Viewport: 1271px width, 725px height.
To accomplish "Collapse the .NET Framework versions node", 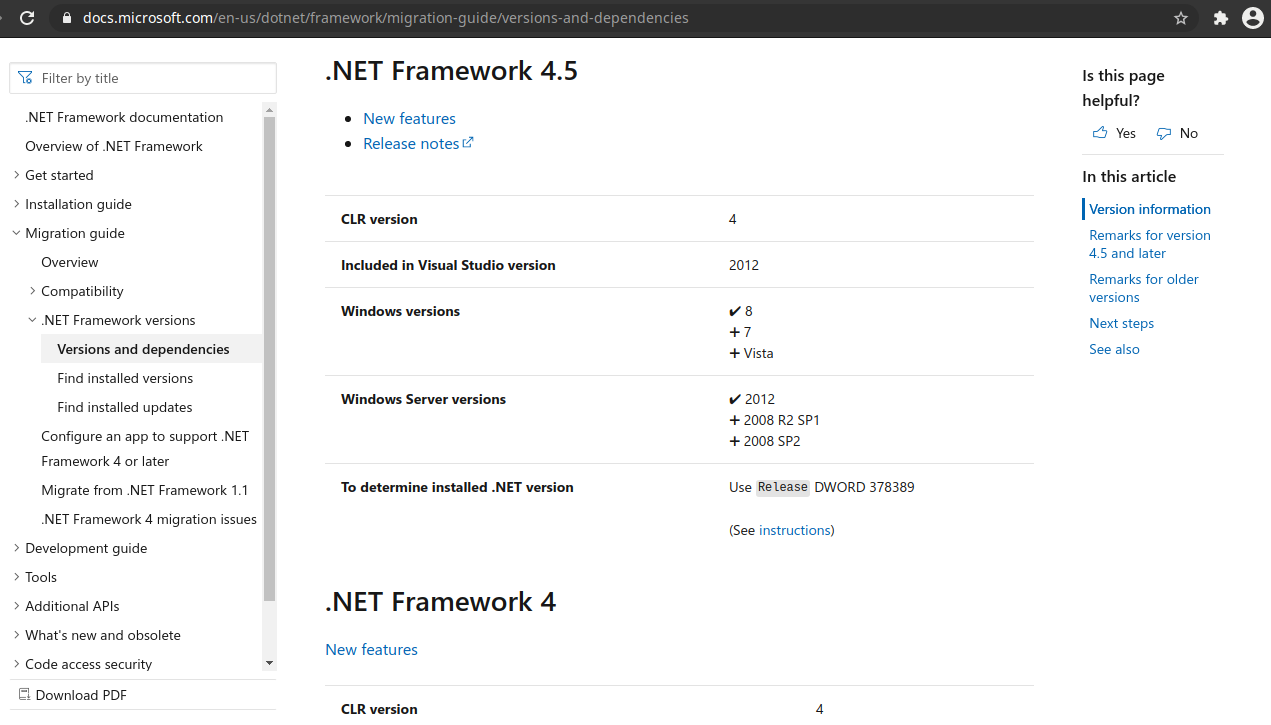I will 32,320.
